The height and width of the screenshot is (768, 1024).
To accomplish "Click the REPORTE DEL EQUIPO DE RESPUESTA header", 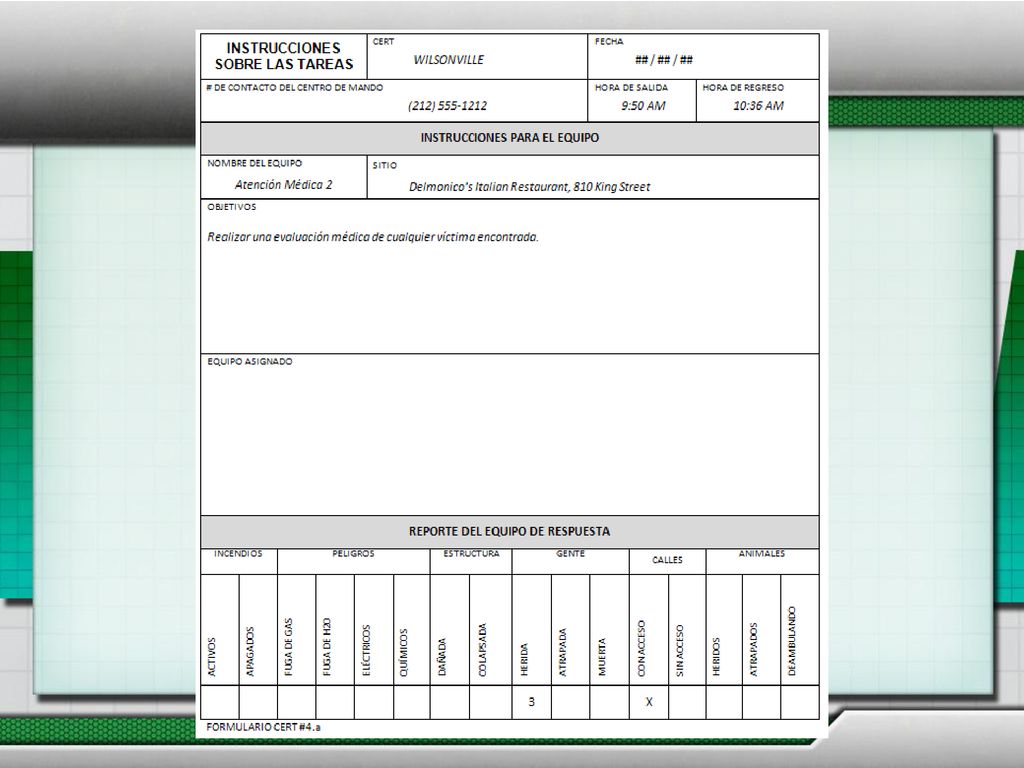I will click(509, 532).
